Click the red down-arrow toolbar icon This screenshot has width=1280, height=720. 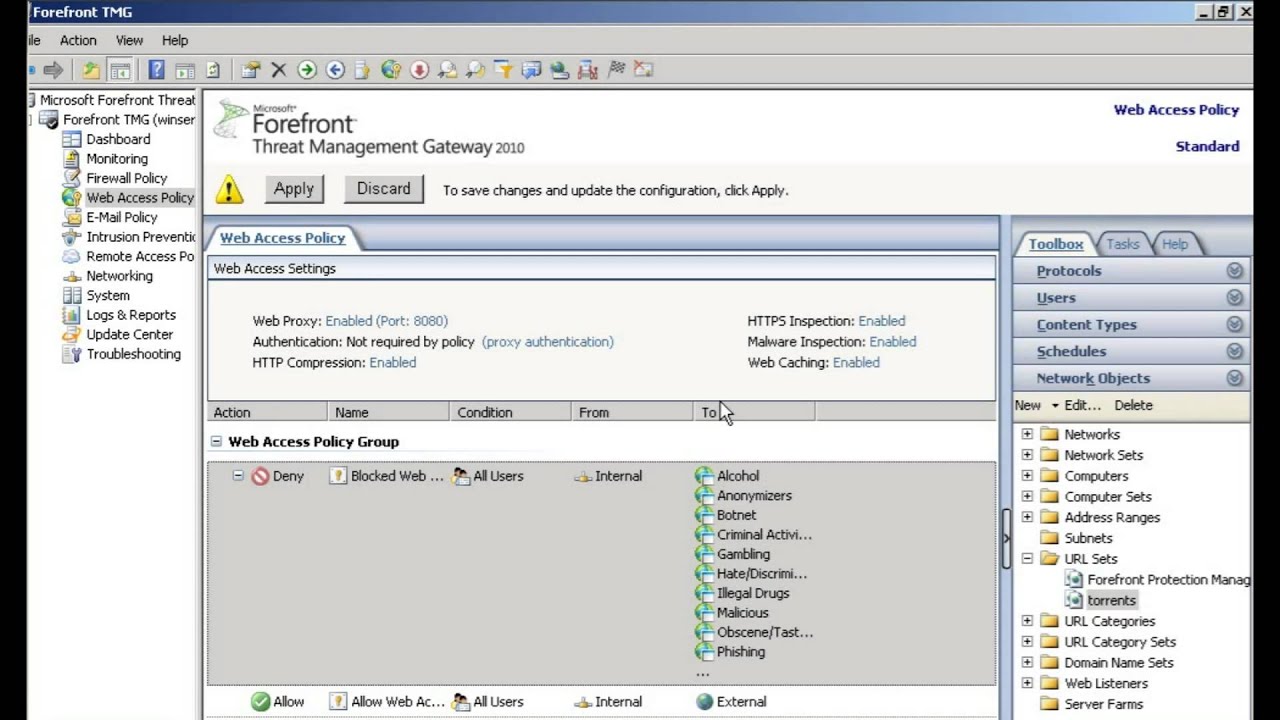tap(419, 70)
